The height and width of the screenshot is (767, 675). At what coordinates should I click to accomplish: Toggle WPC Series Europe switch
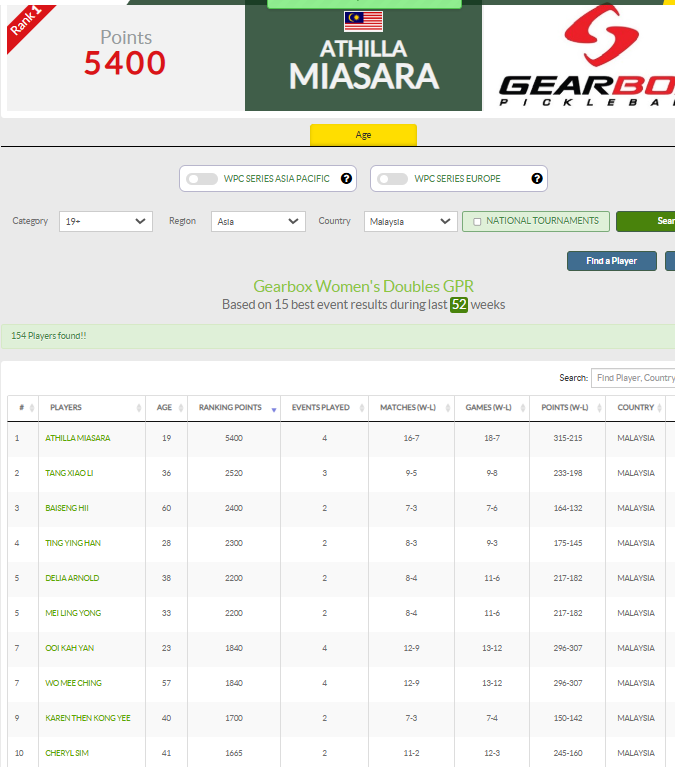click(x=393, y=179)
